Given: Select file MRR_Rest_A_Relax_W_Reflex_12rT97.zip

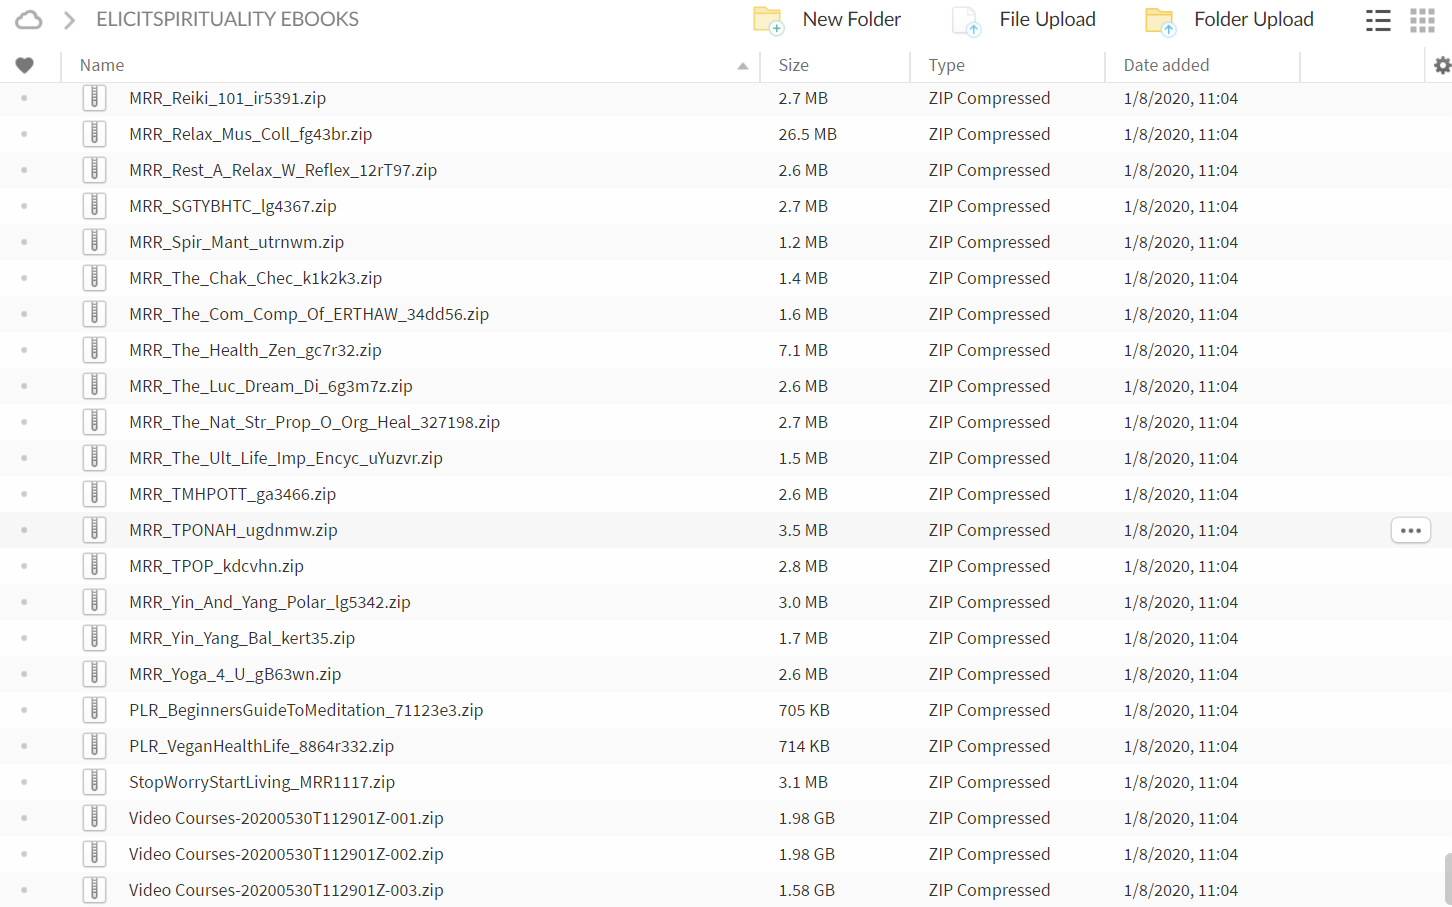Looking at the screenshot, I should (283, 170).
